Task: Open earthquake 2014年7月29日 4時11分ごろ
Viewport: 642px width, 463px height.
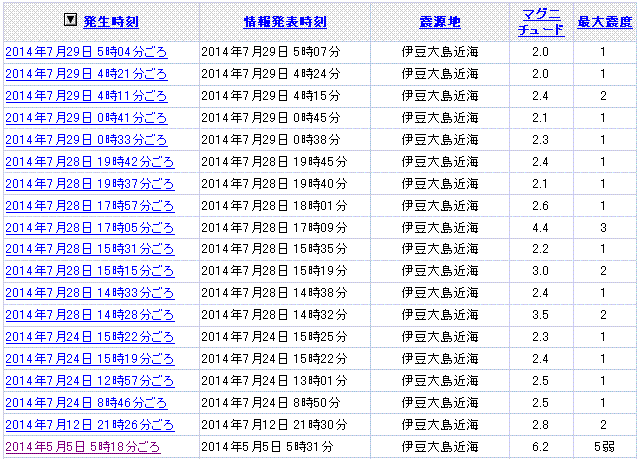Action: (86, 96)
